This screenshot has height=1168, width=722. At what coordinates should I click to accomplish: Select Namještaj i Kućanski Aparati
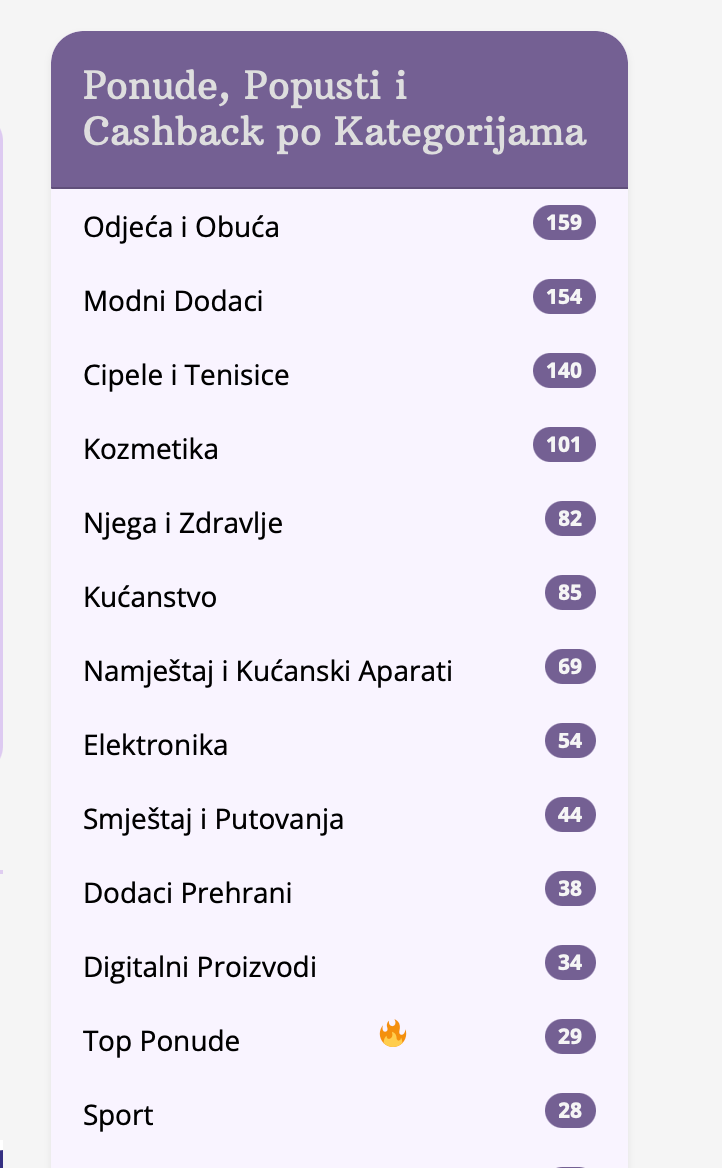[268, 671]
